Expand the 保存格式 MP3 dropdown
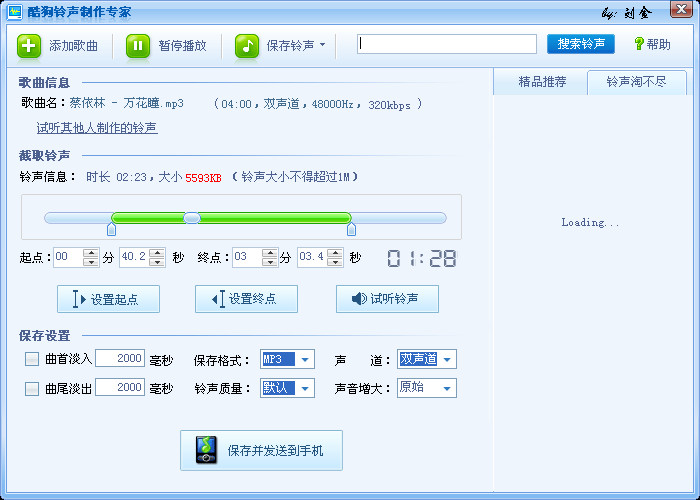This screenshot has width=700, height=500. click(x=305, y=359)
